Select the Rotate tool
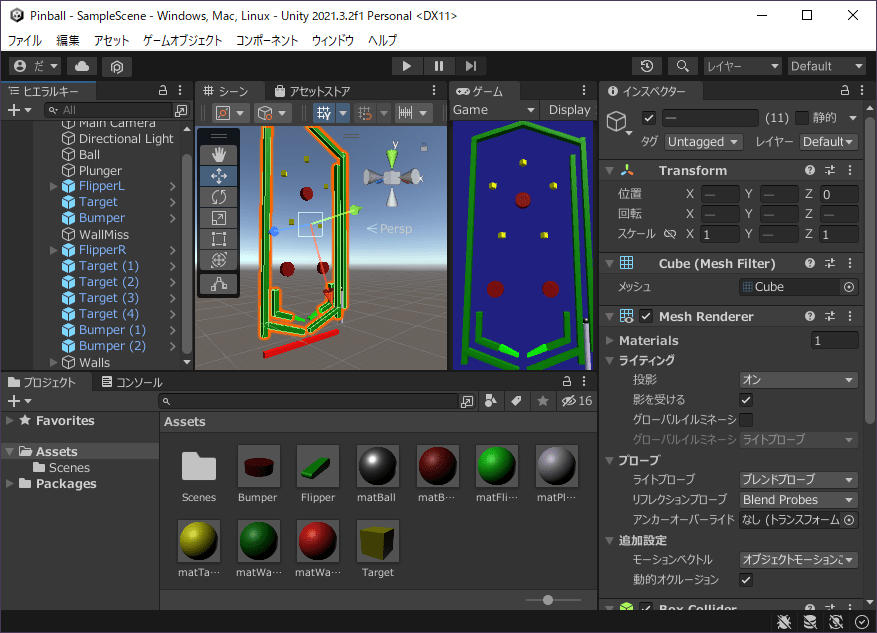Screen dimensions: 877x633 [219, 197]
